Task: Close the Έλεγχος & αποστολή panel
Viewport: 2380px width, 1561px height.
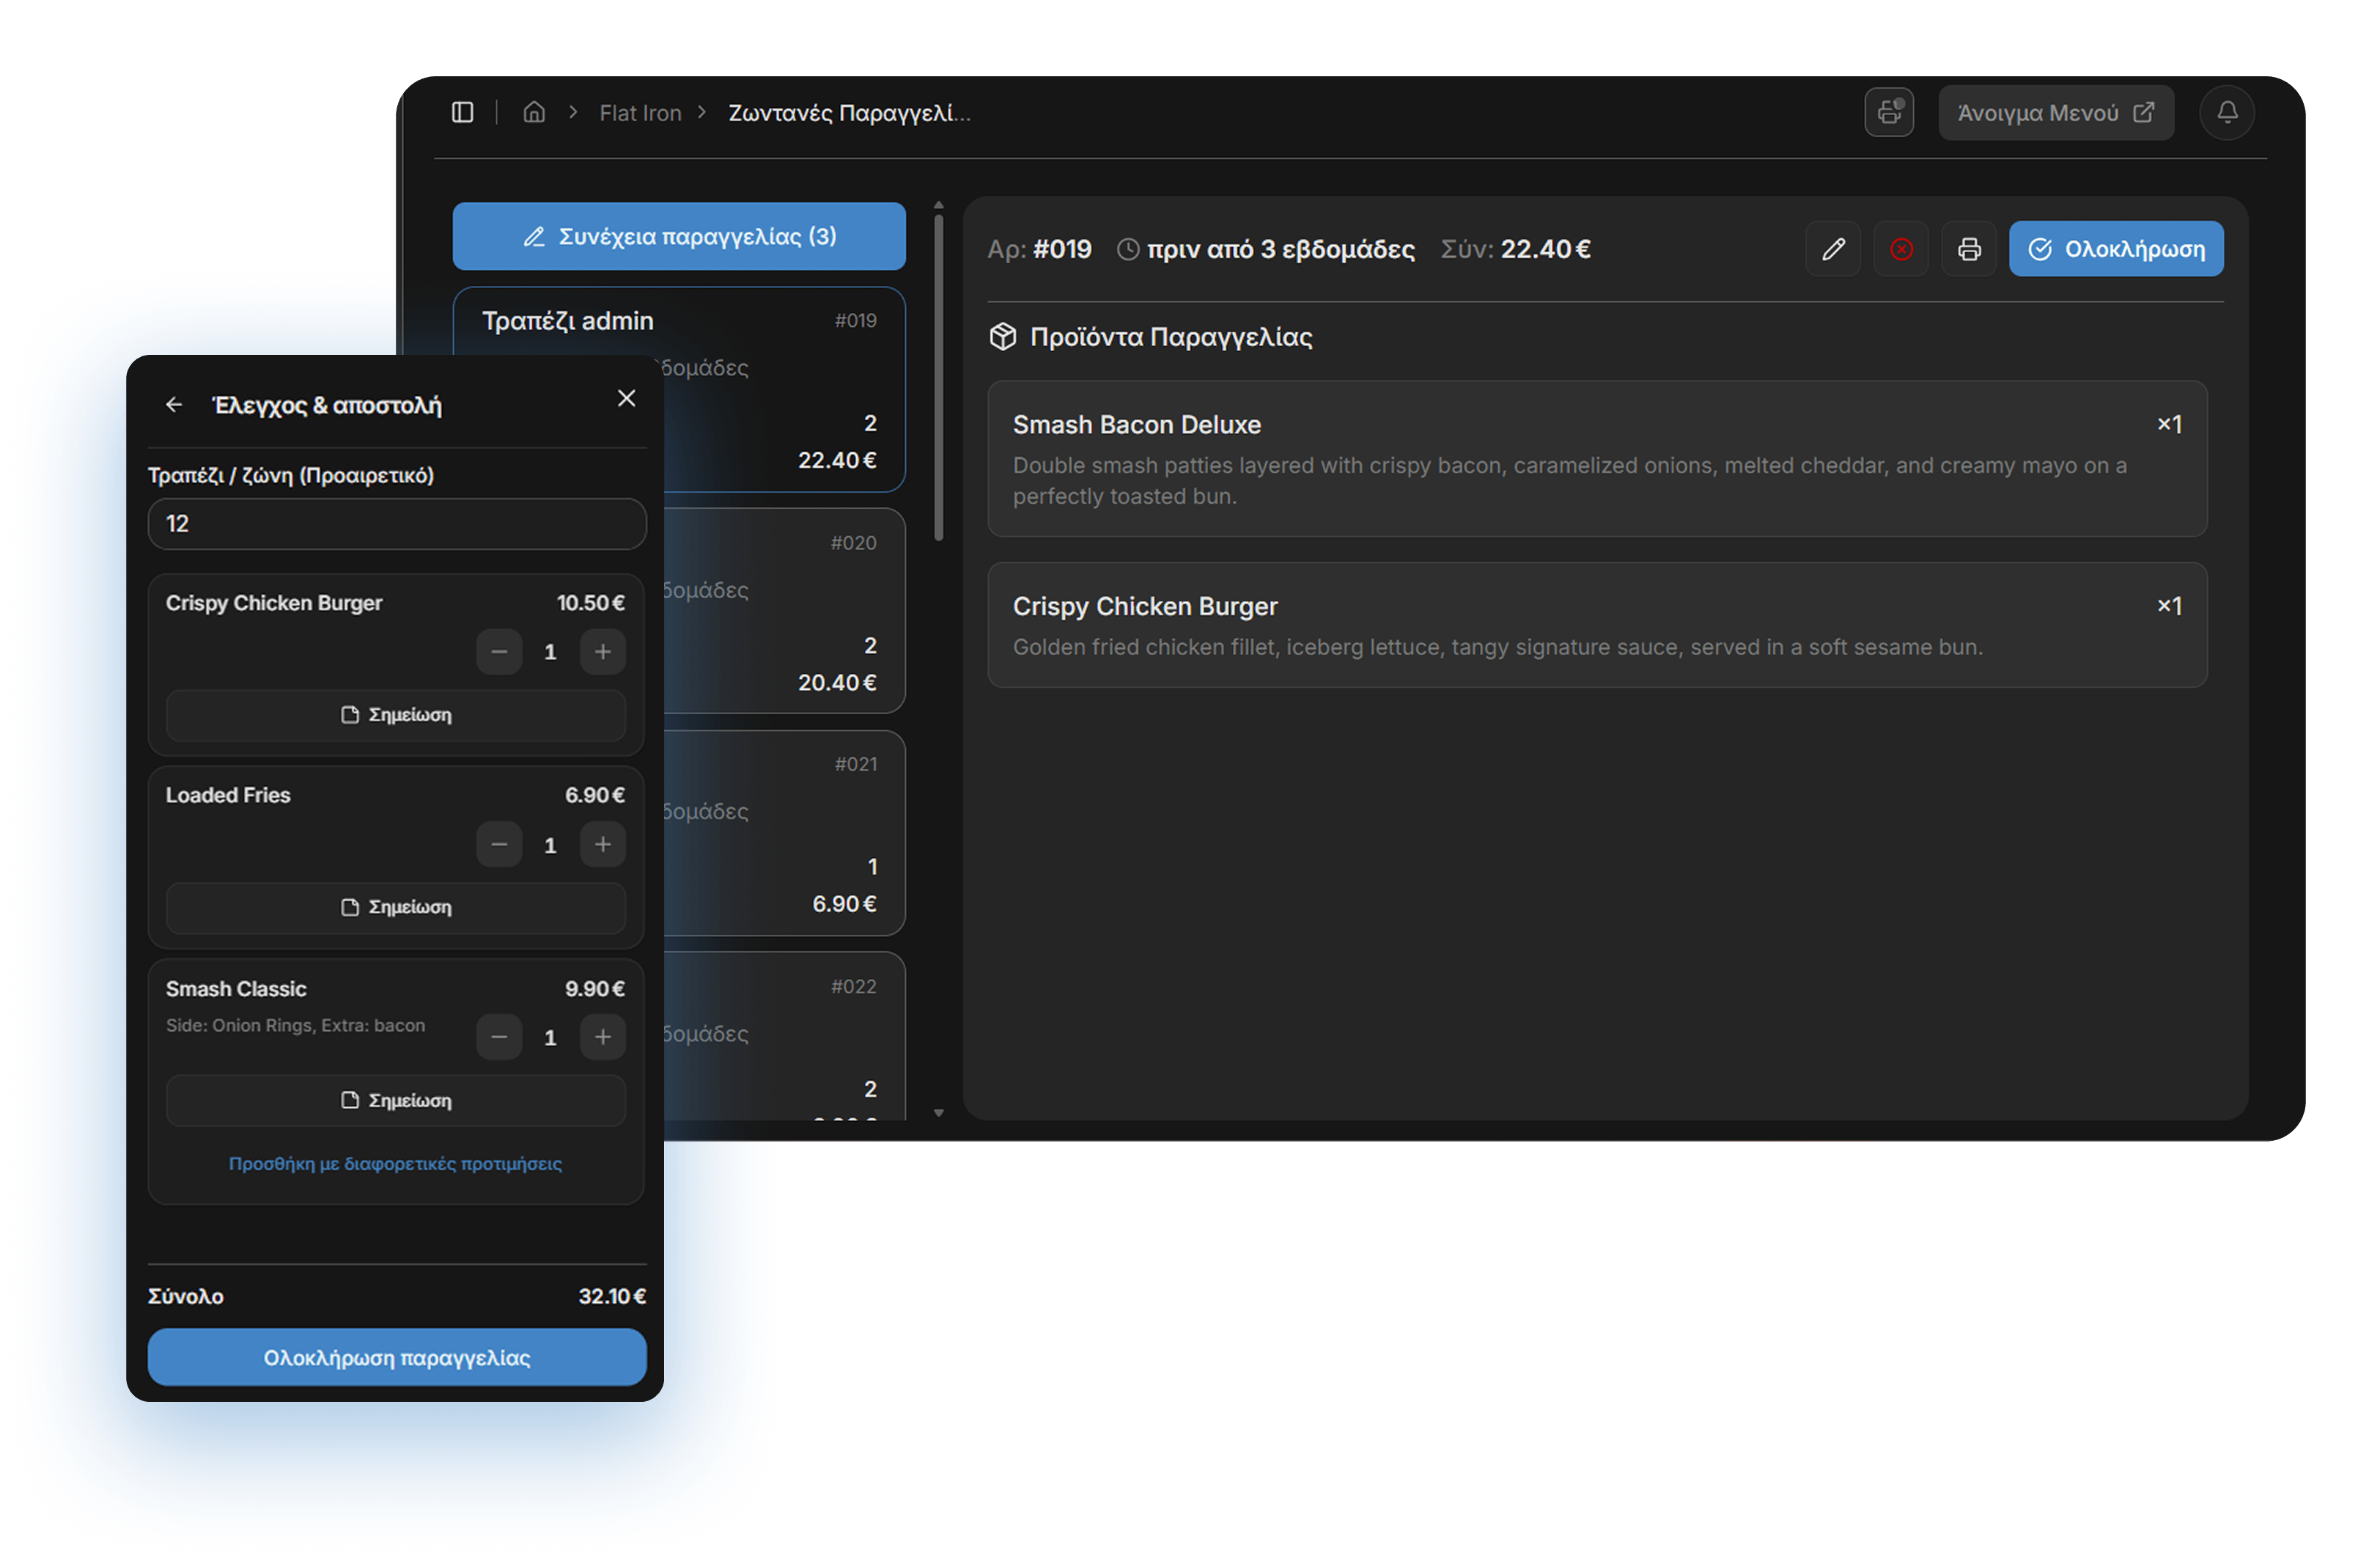Action: coord(626,399)
